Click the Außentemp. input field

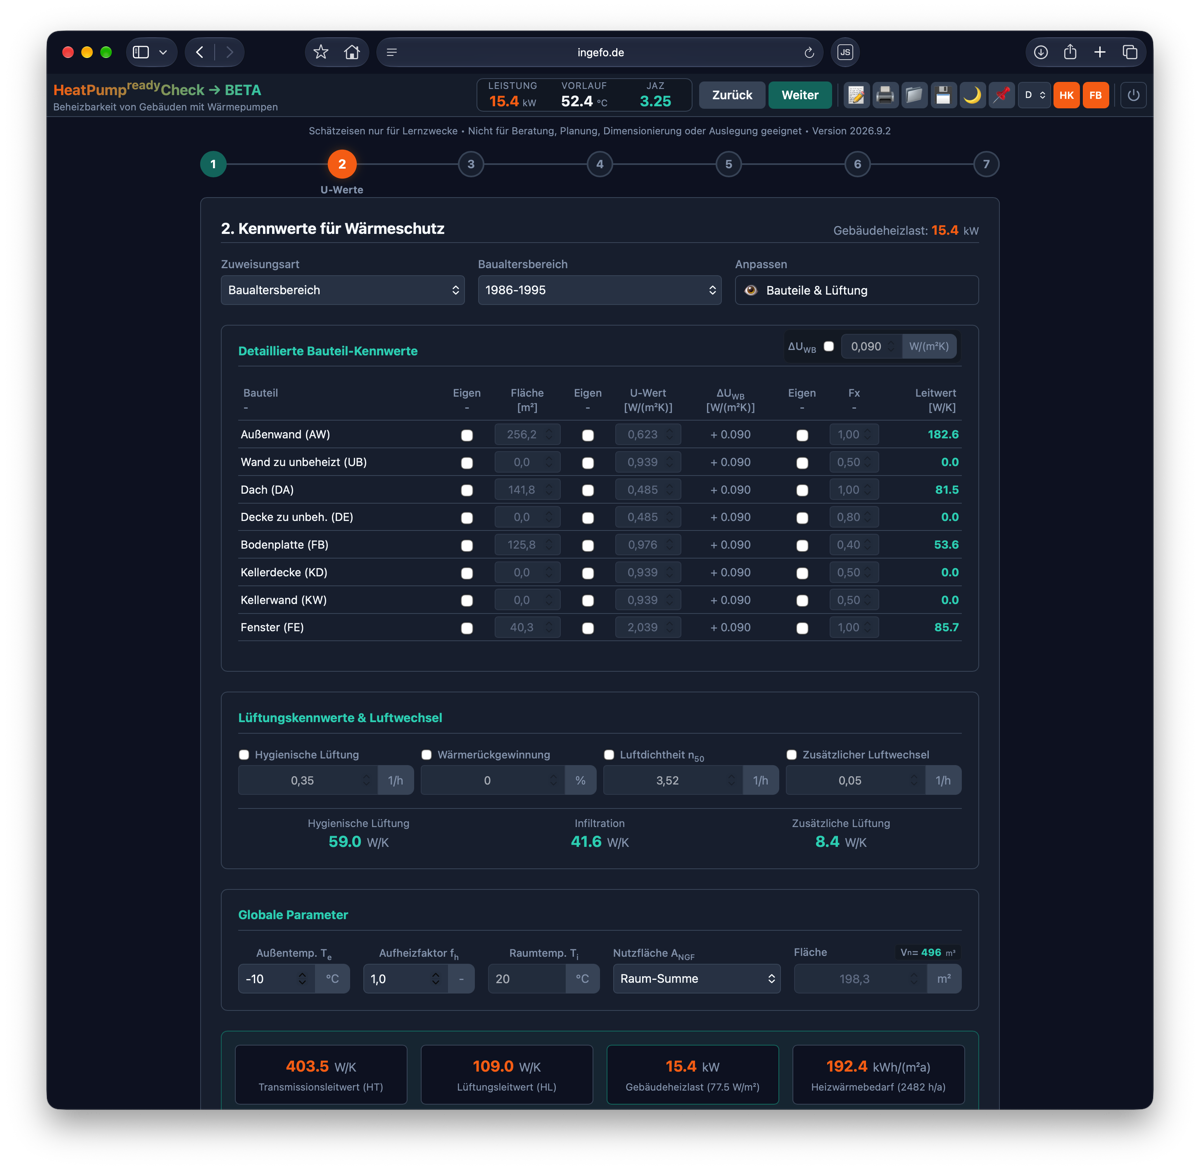click(x=276, y=979)
